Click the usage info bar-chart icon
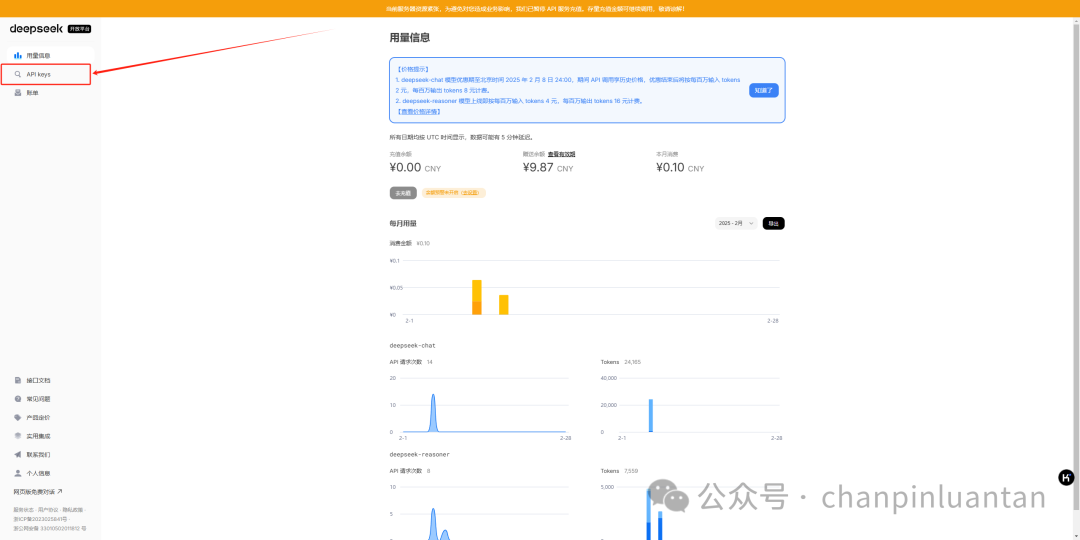This screenshot has height=540, width=1080. point(18,55)
